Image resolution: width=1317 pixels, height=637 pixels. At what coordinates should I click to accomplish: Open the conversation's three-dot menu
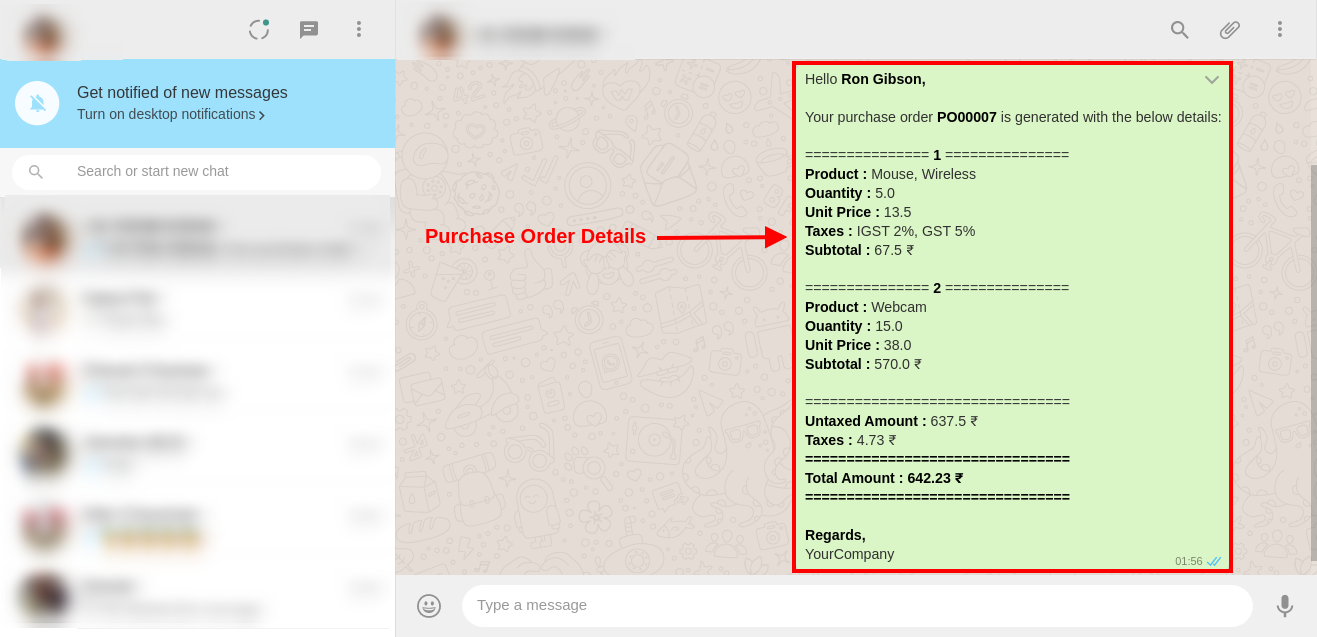pos(1279,29)
